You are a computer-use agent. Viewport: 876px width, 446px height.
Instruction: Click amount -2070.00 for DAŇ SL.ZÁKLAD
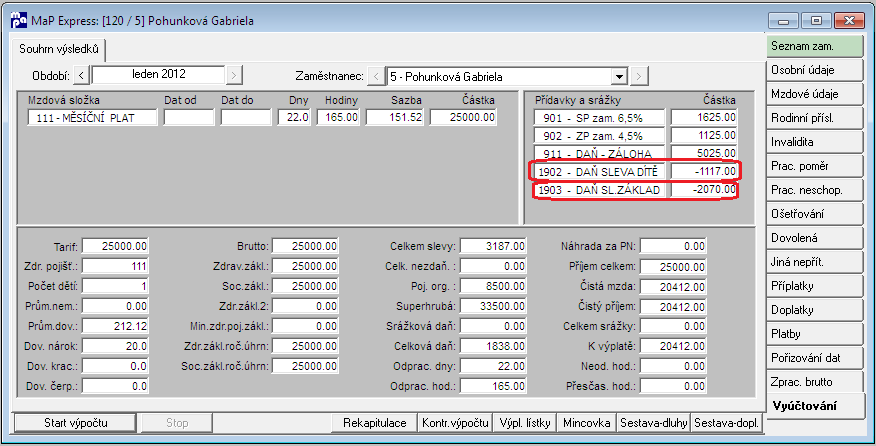(704, 190)
